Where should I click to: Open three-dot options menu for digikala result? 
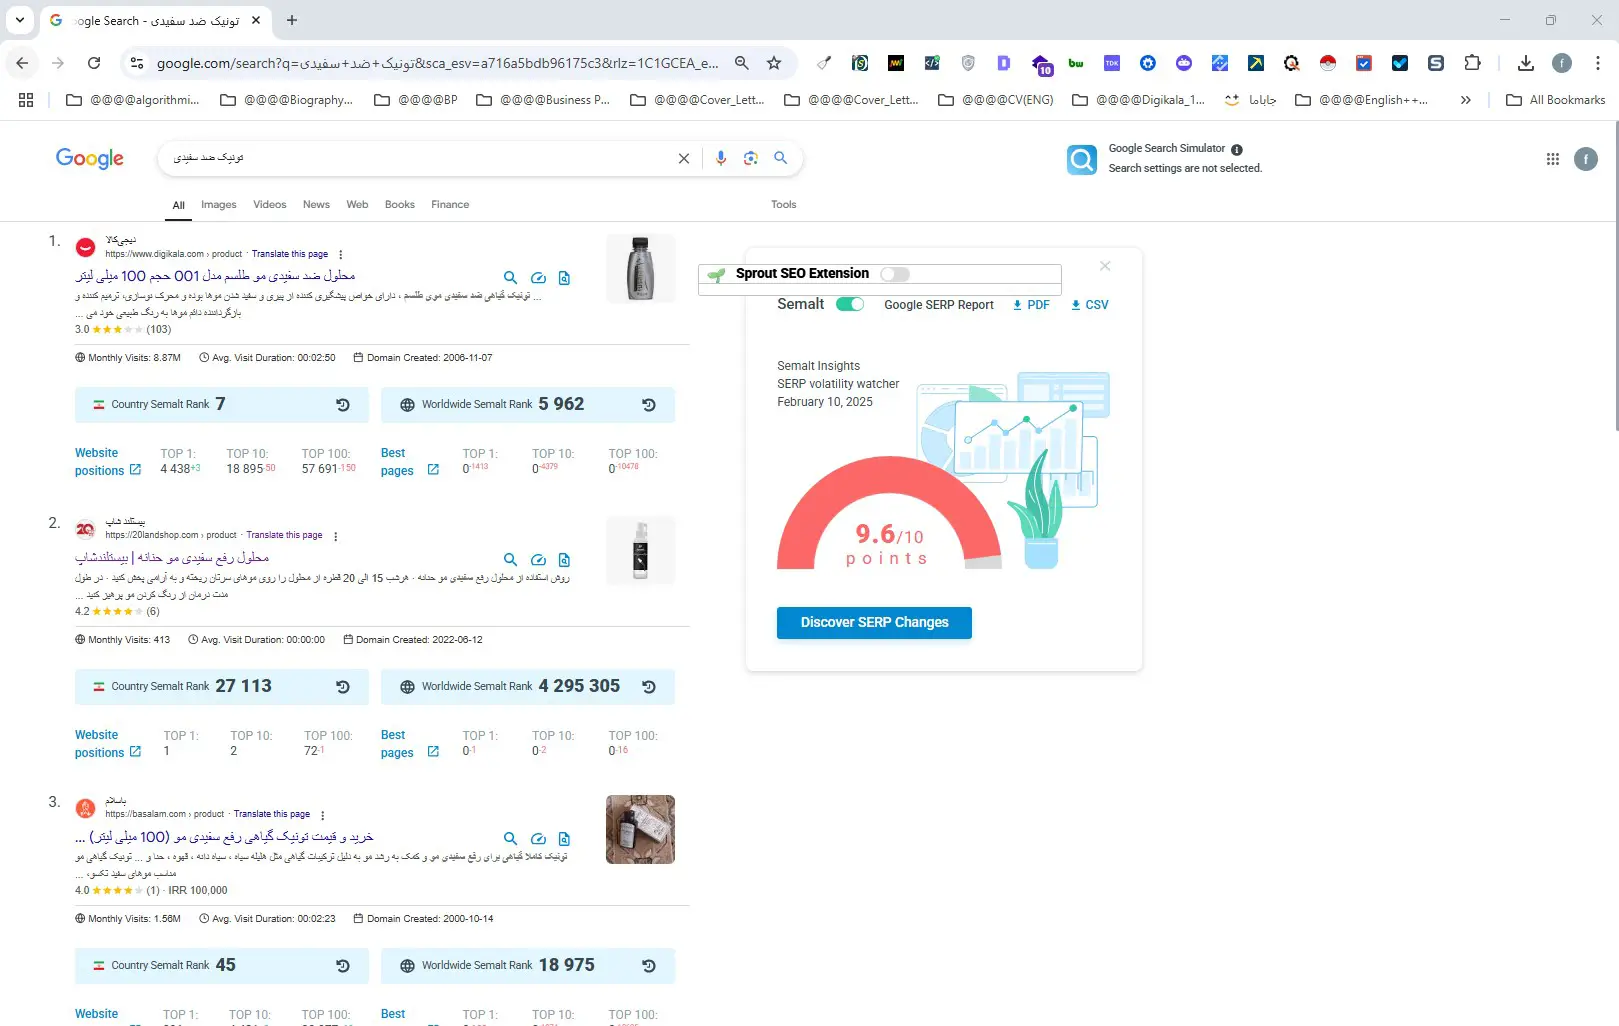point(341,254)
